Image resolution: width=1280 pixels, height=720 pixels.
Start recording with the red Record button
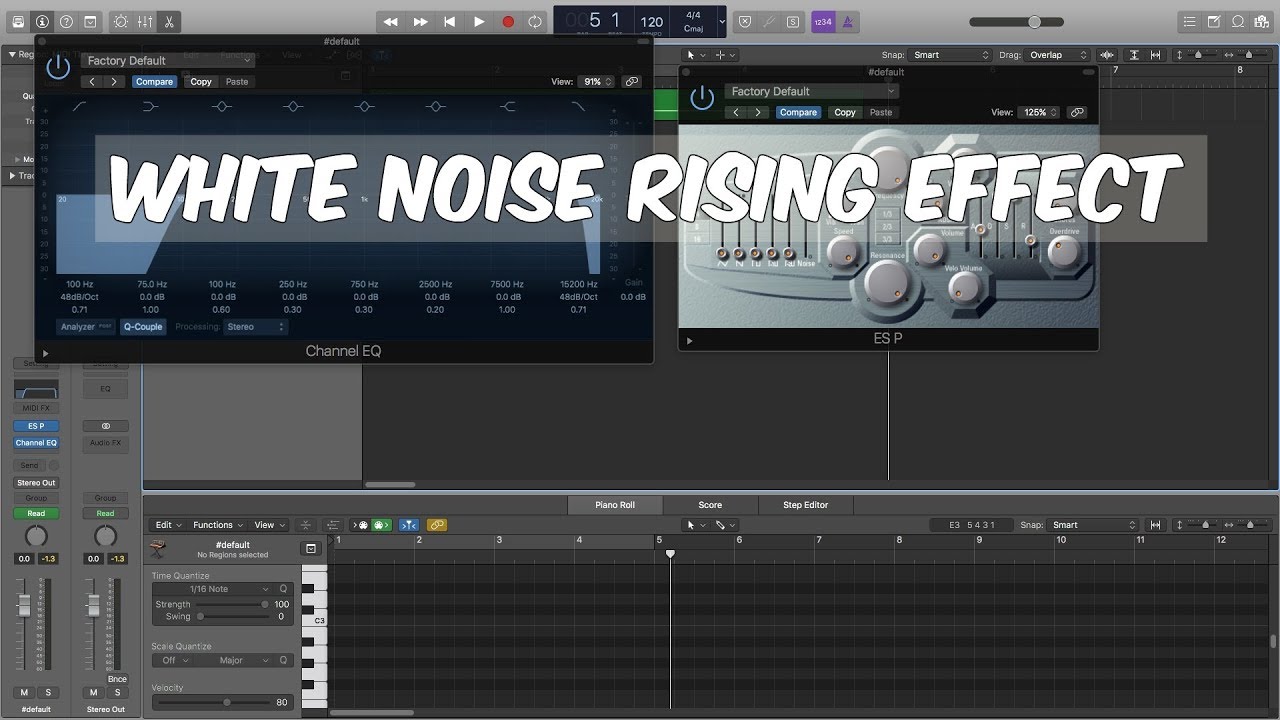pos(507,21)
